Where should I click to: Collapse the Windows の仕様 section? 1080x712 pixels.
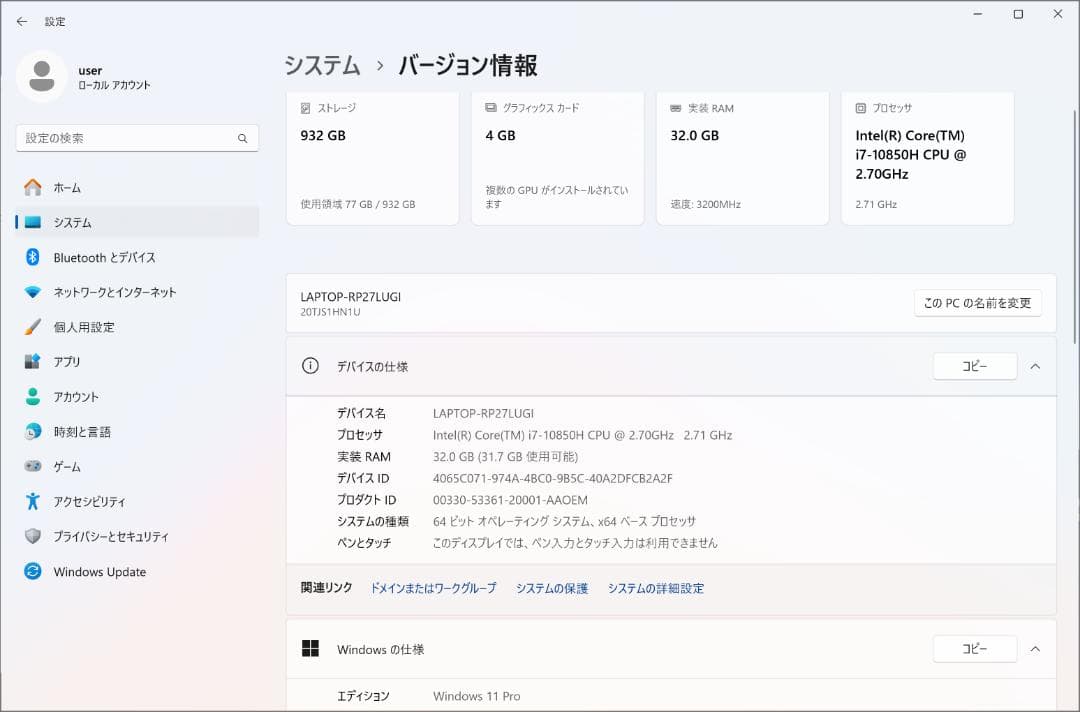(1036, 648)
